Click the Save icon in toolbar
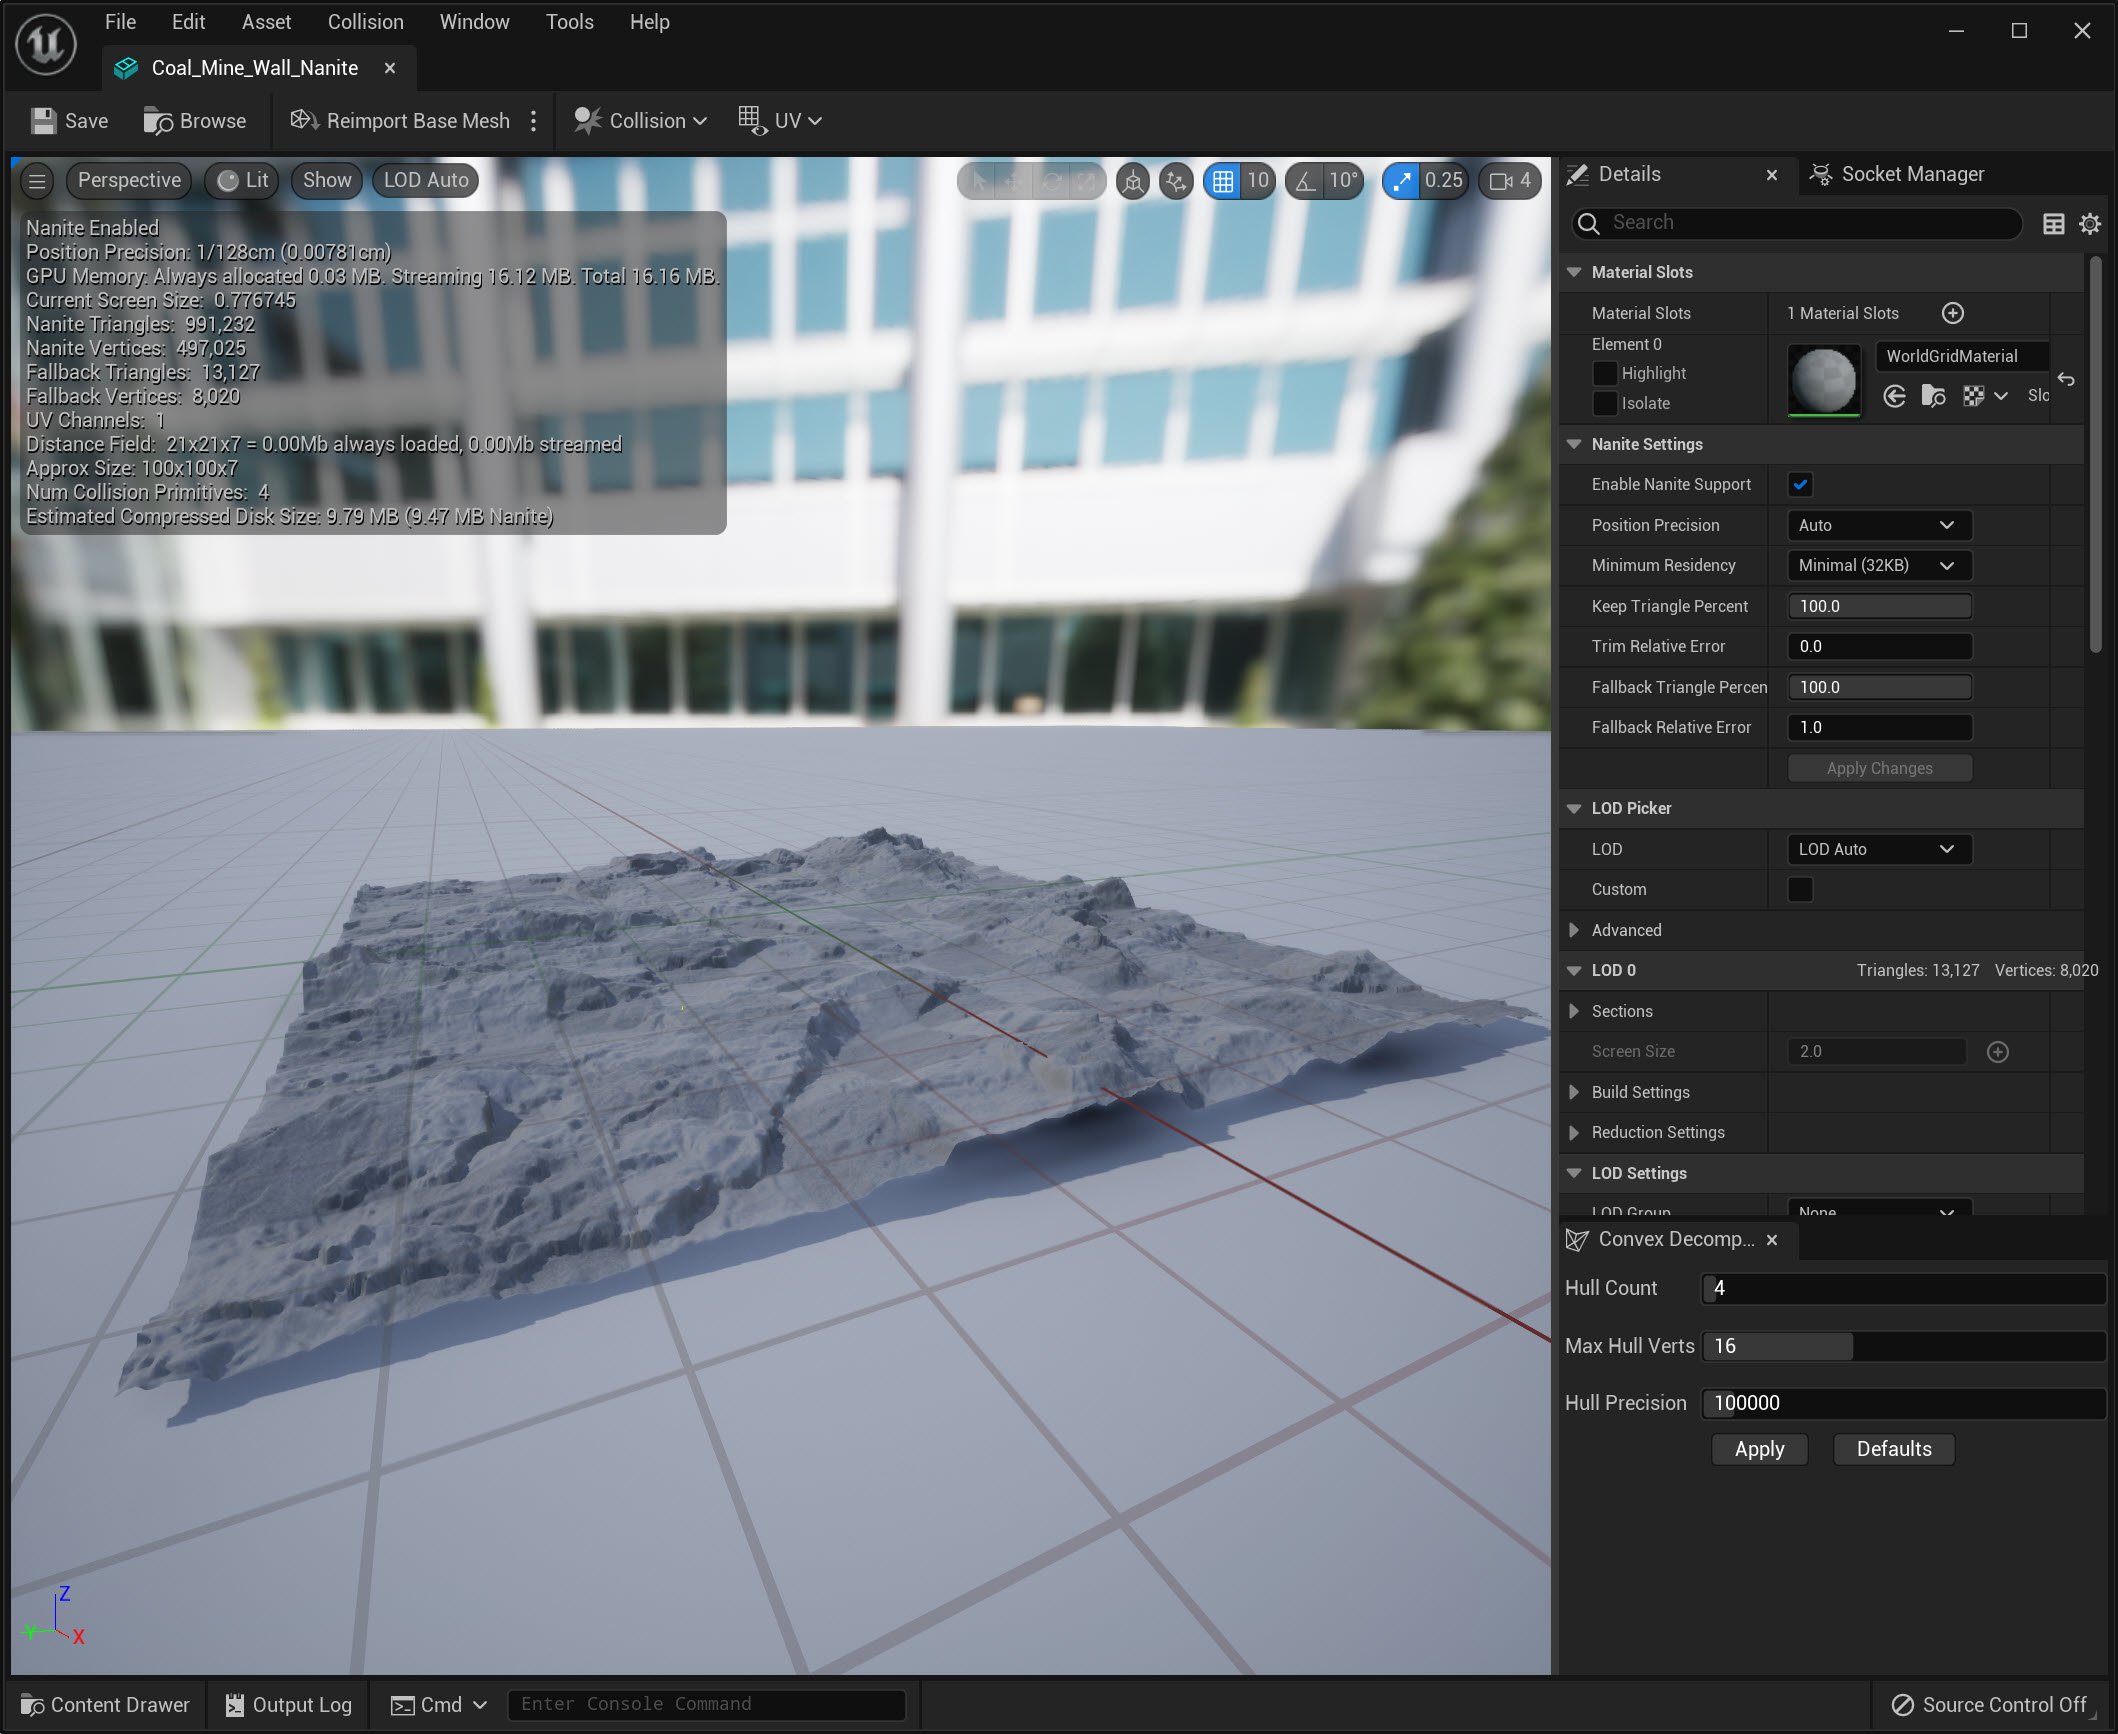This screenshot has width=2118, height=1734. (x=44, y=121)
